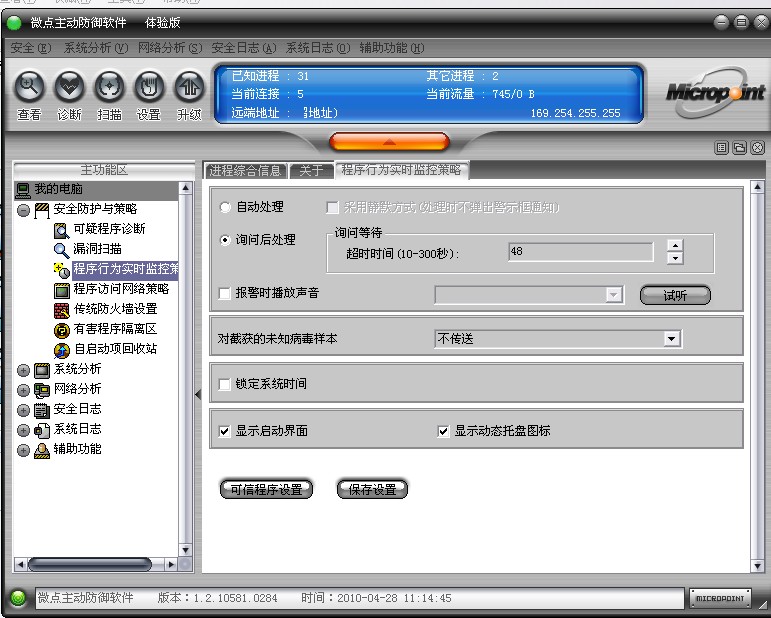Uncheck 显示动态托盘图标 checkbox
The width and height of the screenshot is (771, 618).
(x=443, y=431)
